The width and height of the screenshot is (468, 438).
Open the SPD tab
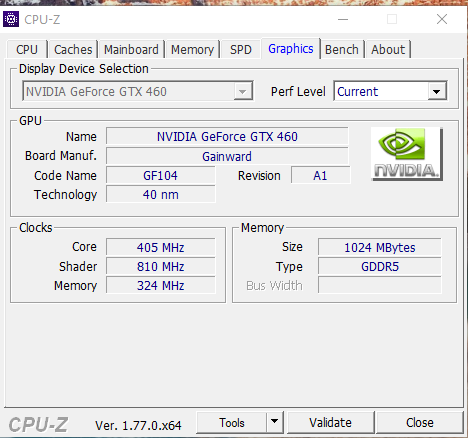pyautogui.click(x=241, y=50)
